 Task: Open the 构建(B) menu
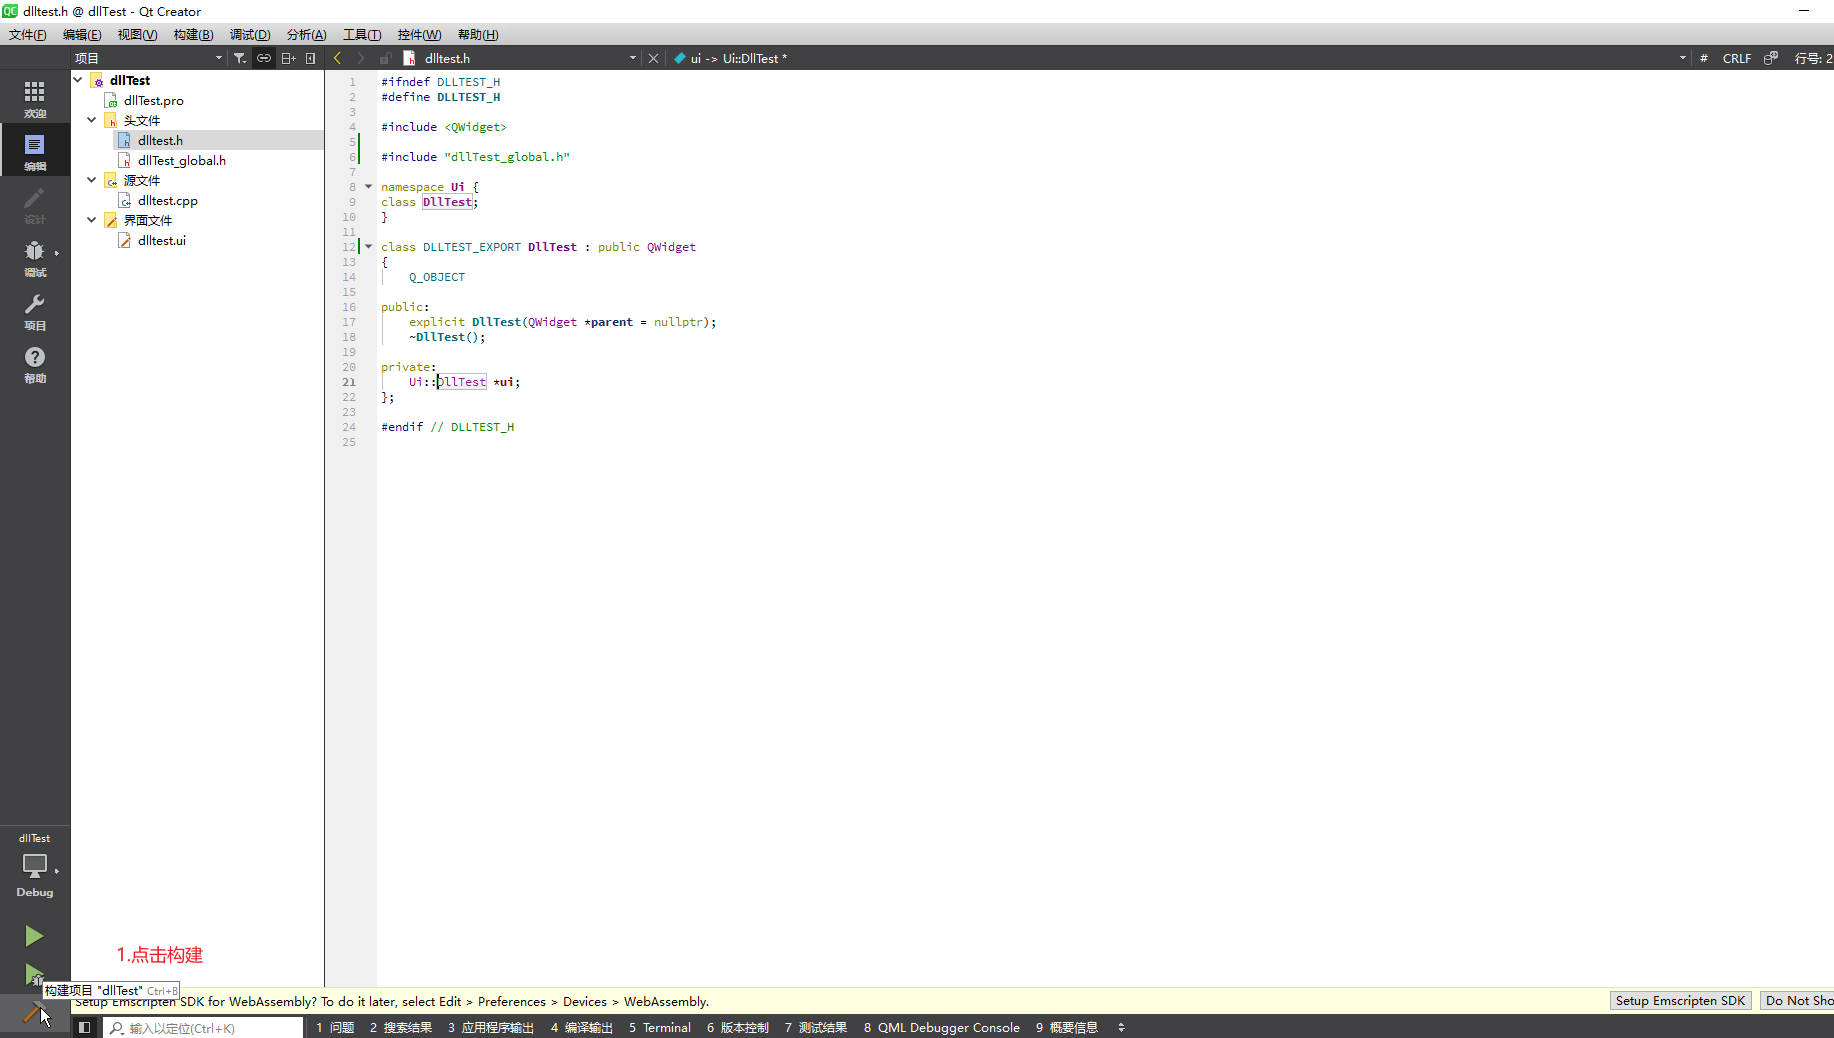click(x=193, y=34)
